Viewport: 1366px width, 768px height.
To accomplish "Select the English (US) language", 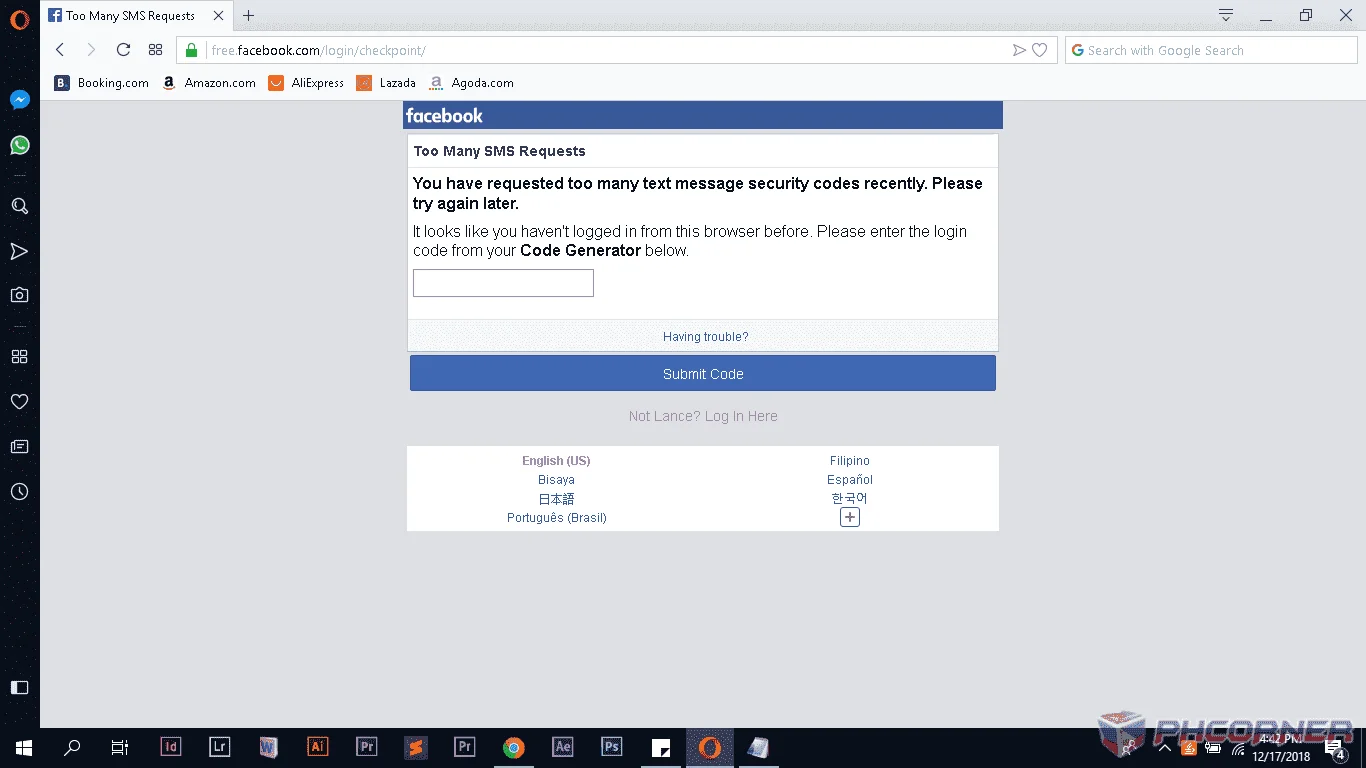I will 556,461.
